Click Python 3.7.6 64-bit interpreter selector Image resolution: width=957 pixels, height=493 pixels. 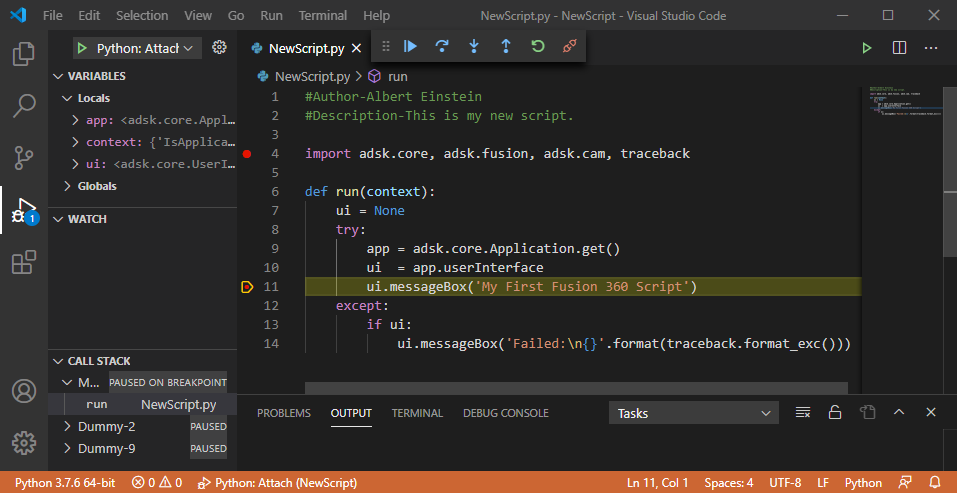[x=65, y=483]
